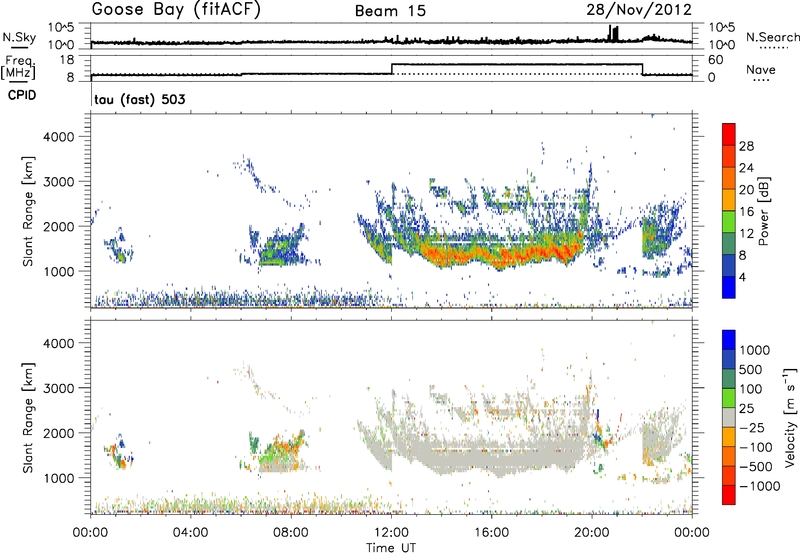The image size is (800, 554).
Task: Click the "4000" tick on the power panel axis
Action: click(59, 137)
